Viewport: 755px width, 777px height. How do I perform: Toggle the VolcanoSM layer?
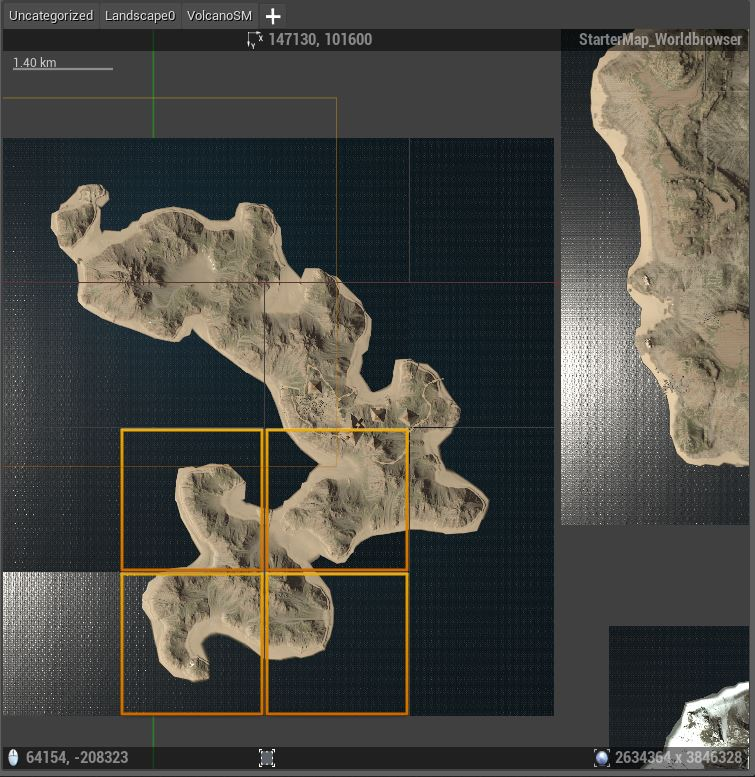point(219,16)
